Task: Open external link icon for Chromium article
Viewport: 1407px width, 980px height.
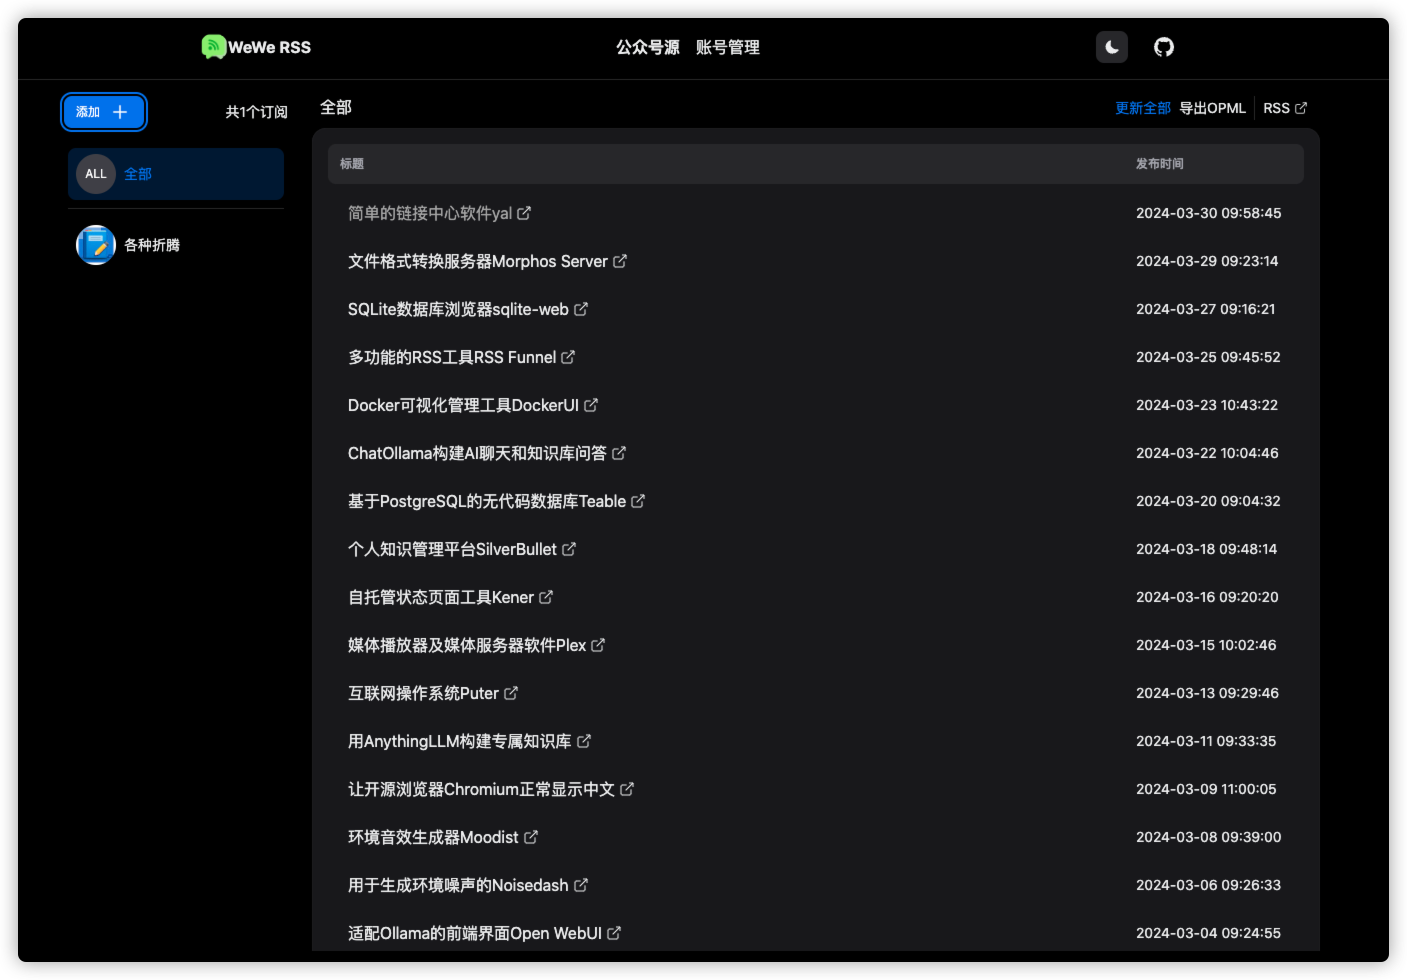Action: [x=627, y=789]
